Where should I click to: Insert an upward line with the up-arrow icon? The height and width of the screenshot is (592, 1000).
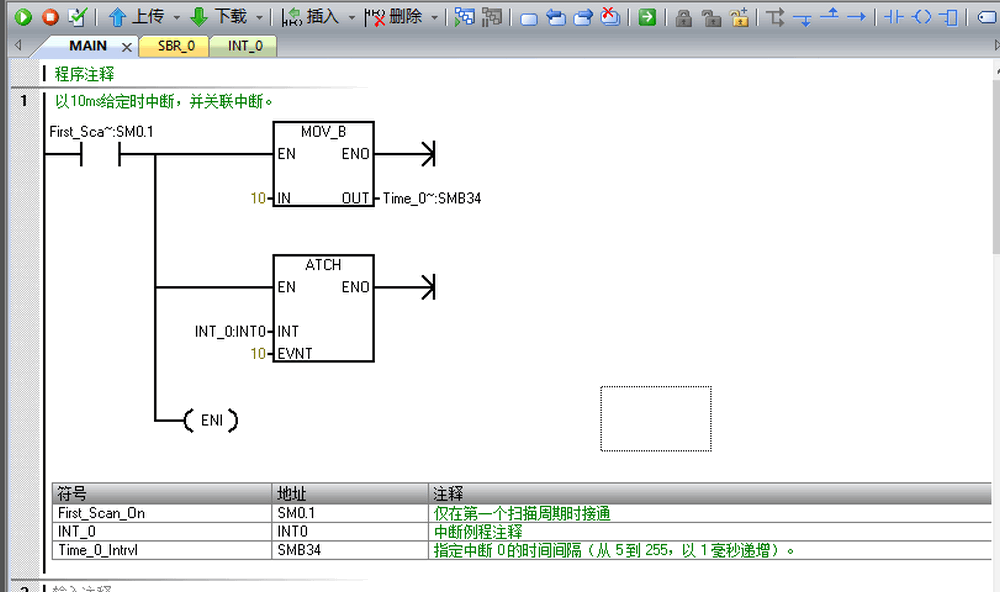click(829, 15)
